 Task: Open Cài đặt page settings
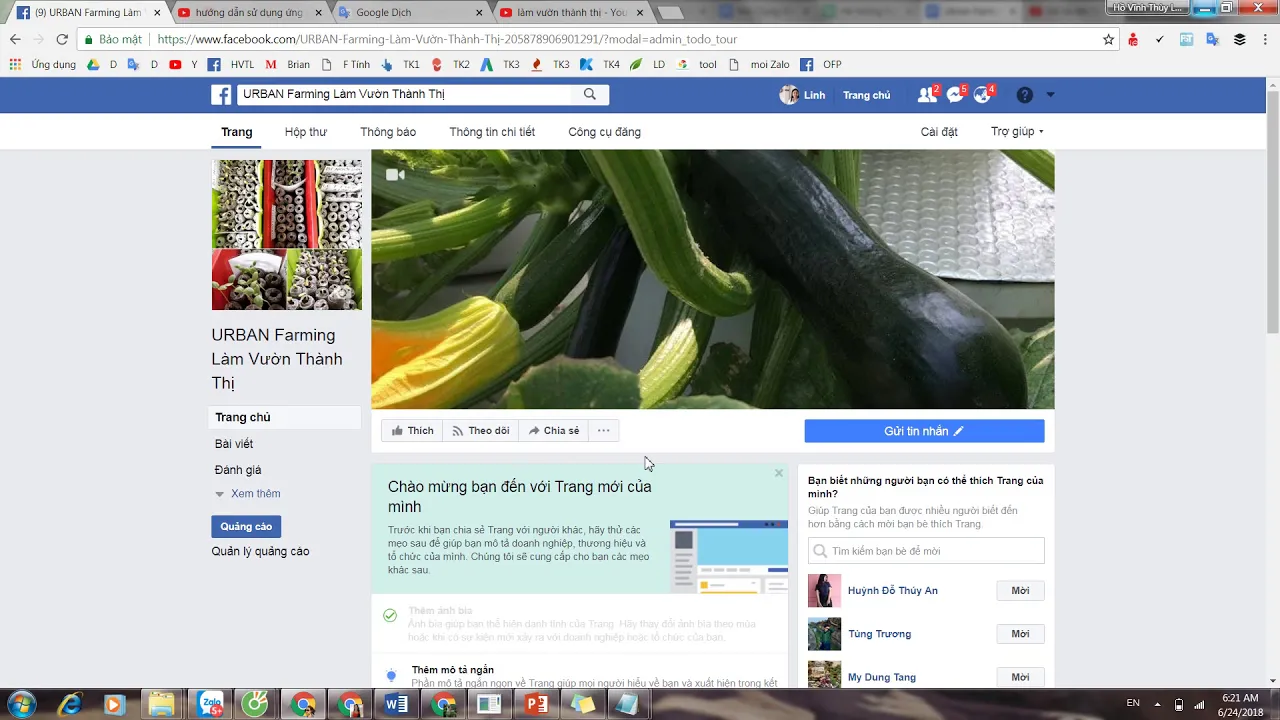pyautogui.click(x=939, y=132)
